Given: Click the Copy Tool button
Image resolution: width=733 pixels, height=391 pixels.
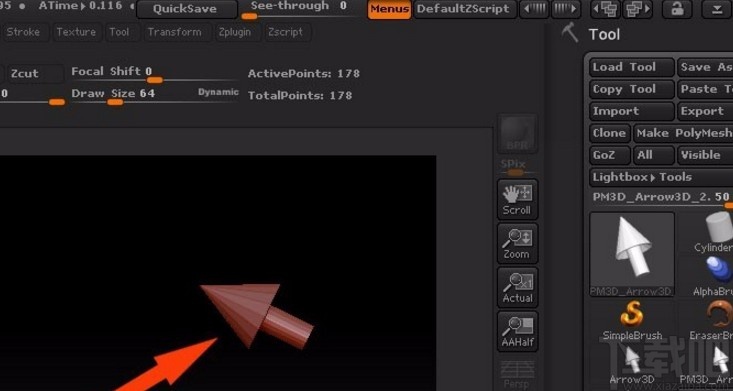Looking at the screenshot, I should 632,89.
